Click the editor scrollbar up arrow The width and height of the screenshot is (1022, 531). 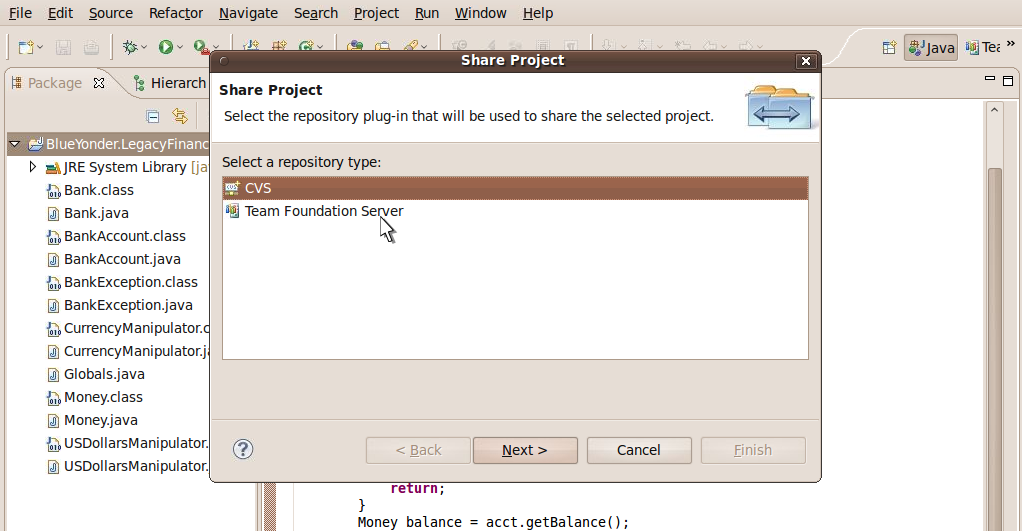point(994,110)
